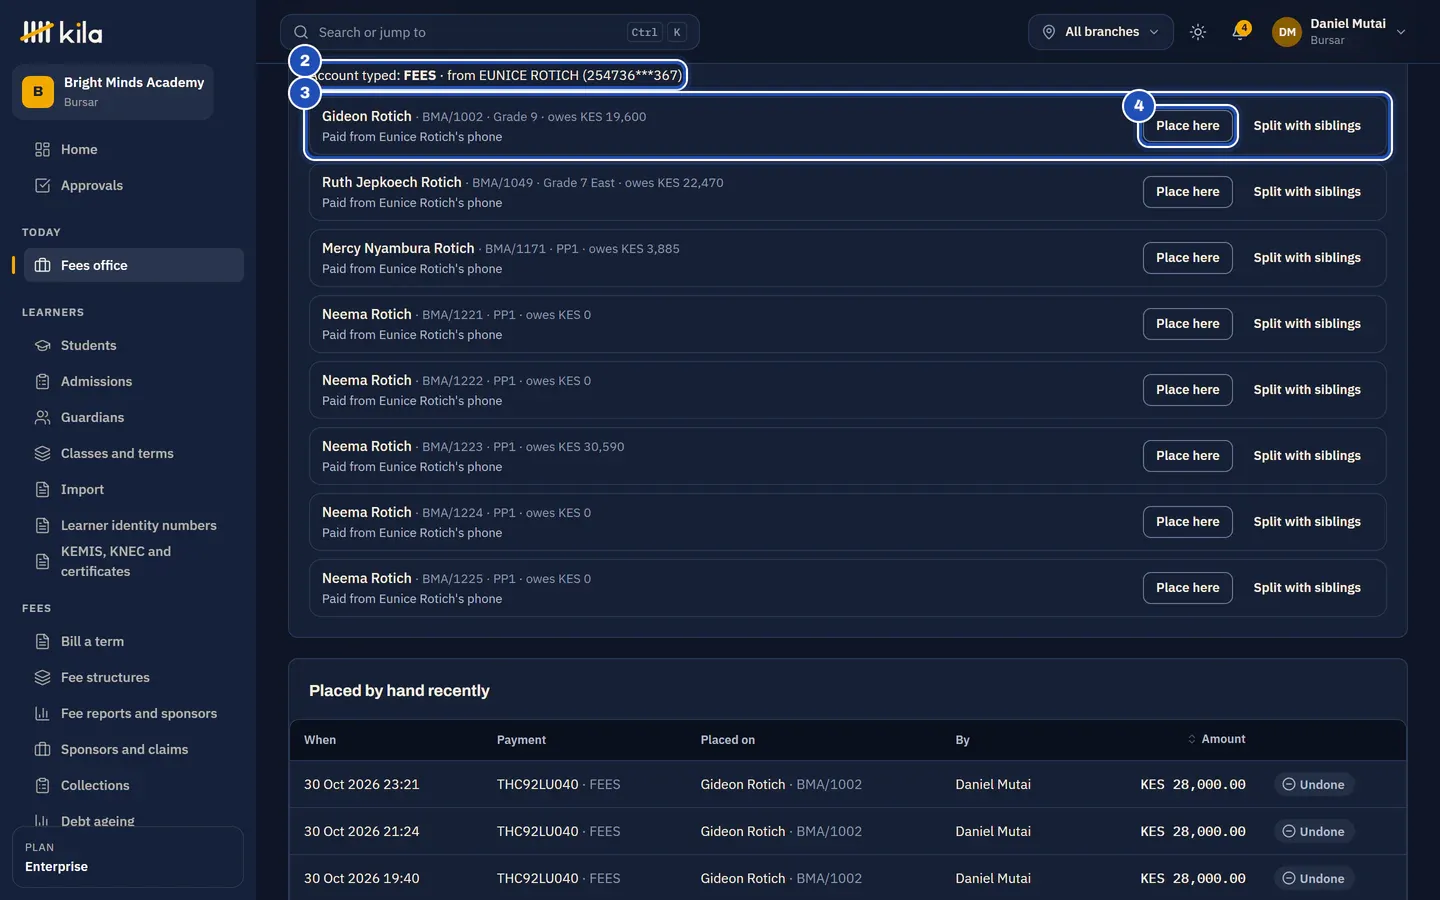The height and width of the screenshot is (900, 1440).
Task: Click the Enterprise plan card
Action: point(128,857)
